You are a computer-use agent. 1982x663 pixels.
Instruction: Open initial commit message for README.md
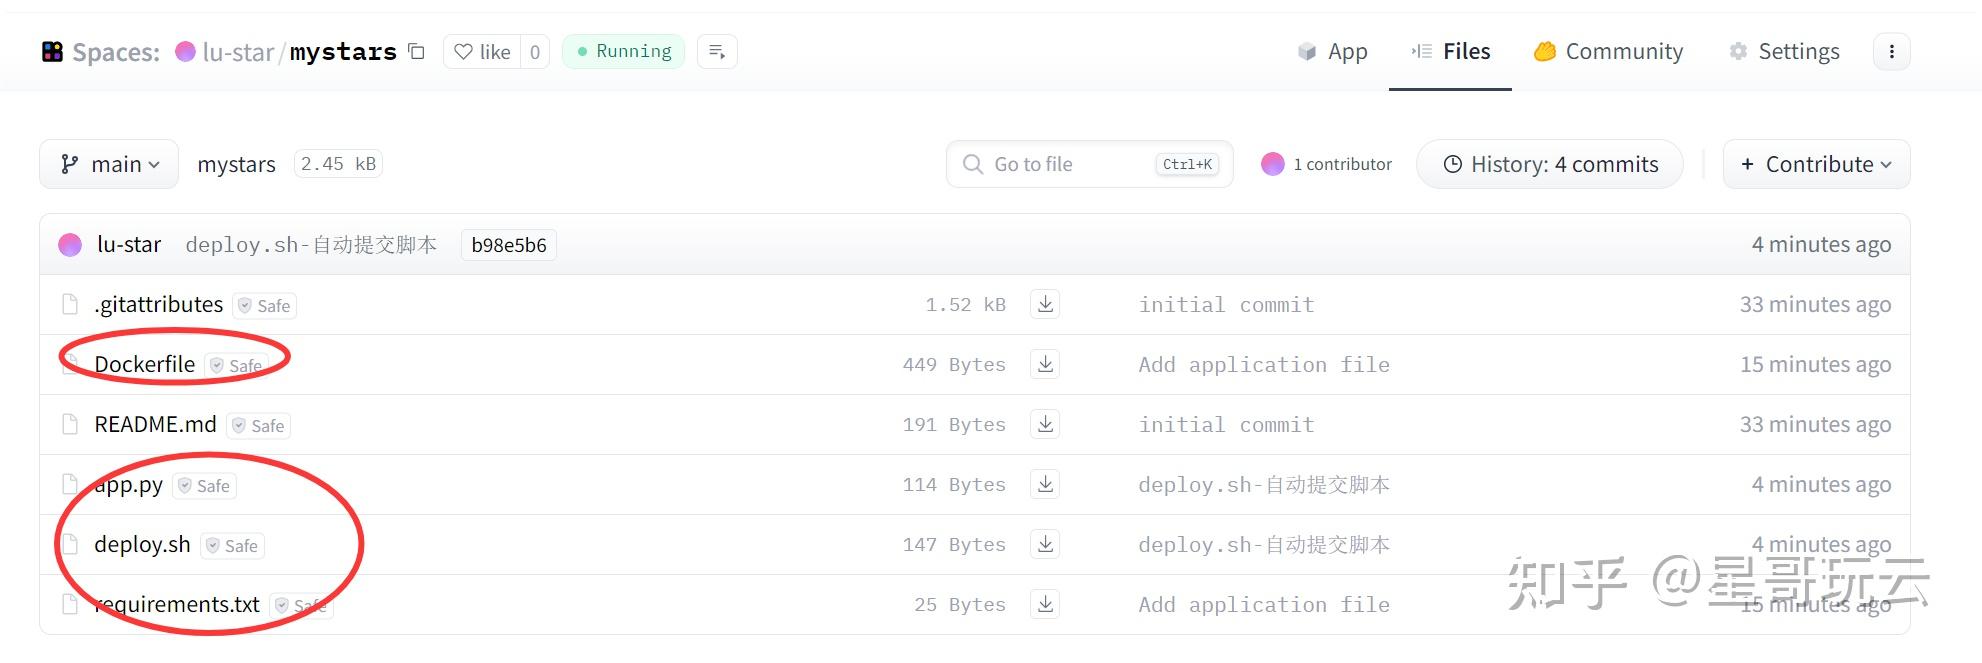coord(1226,425)
